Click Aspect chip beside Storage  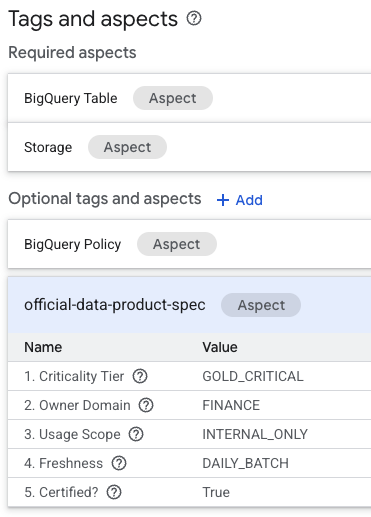[x=127, y=147]
